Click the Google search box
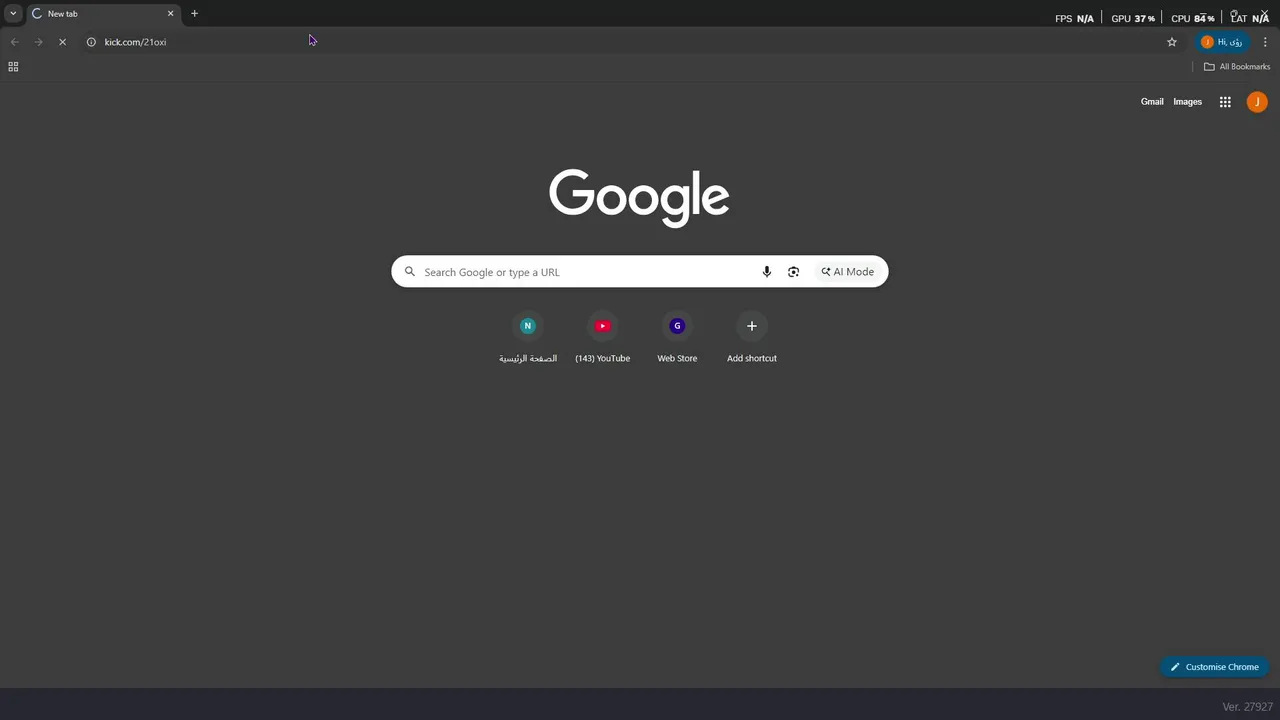 coord(639,272)
